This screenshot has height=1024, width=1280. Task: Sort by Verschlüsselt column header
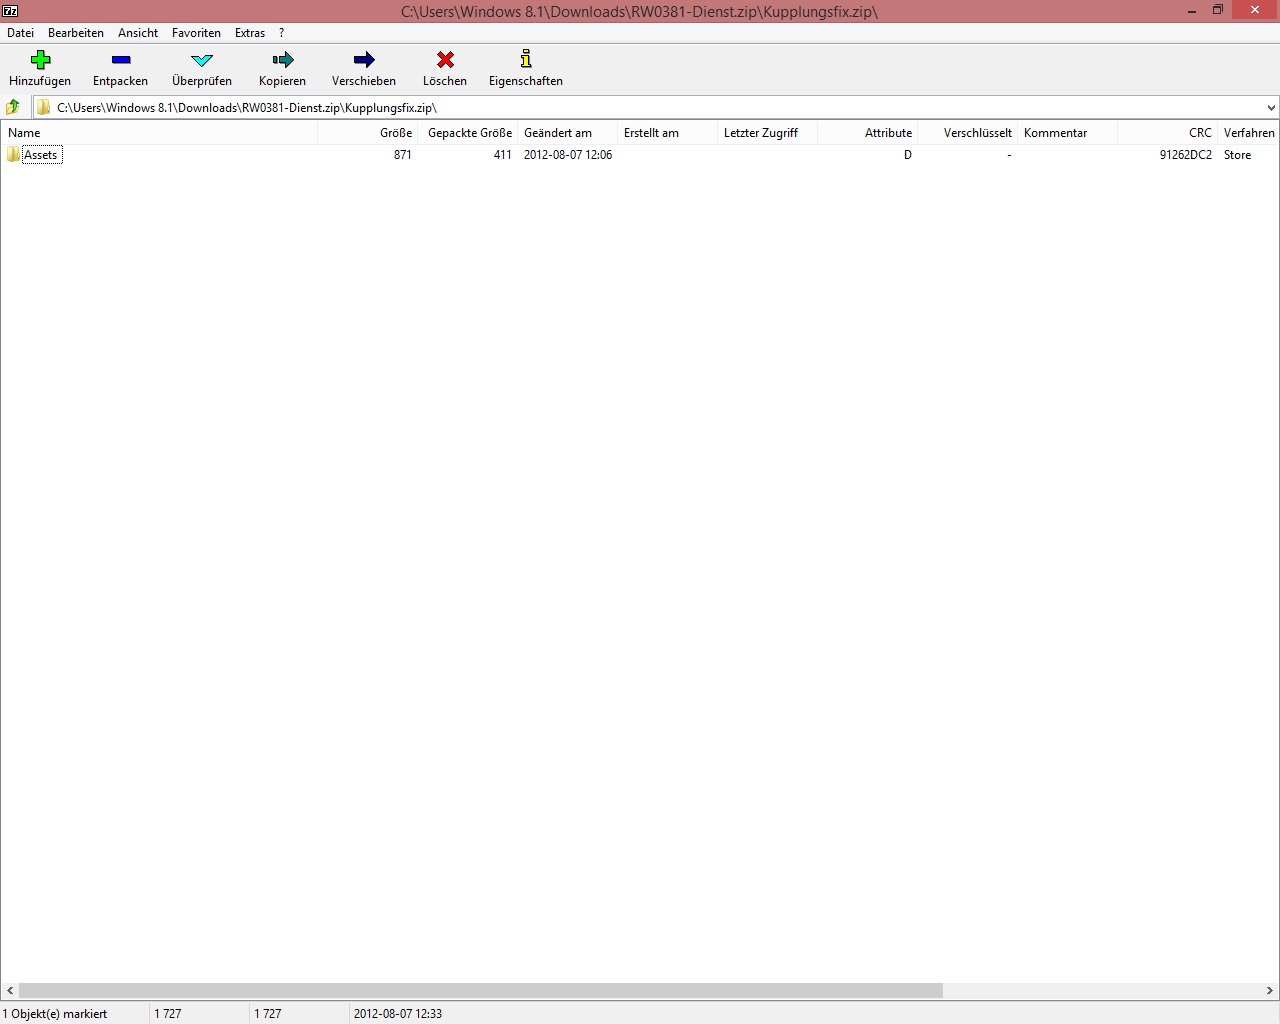968,133
